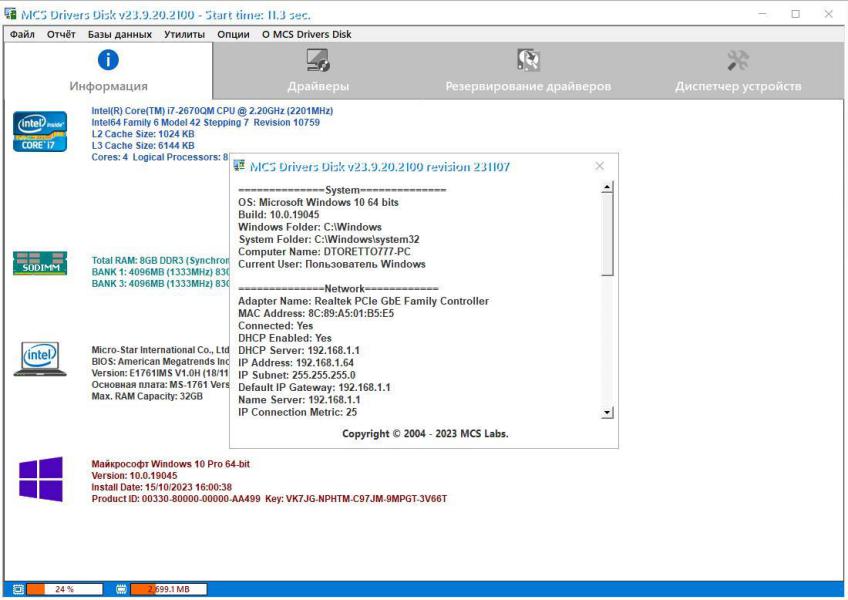
Task: Switch to the Диспетчер устройств tab
Action: tap(738, 71)
